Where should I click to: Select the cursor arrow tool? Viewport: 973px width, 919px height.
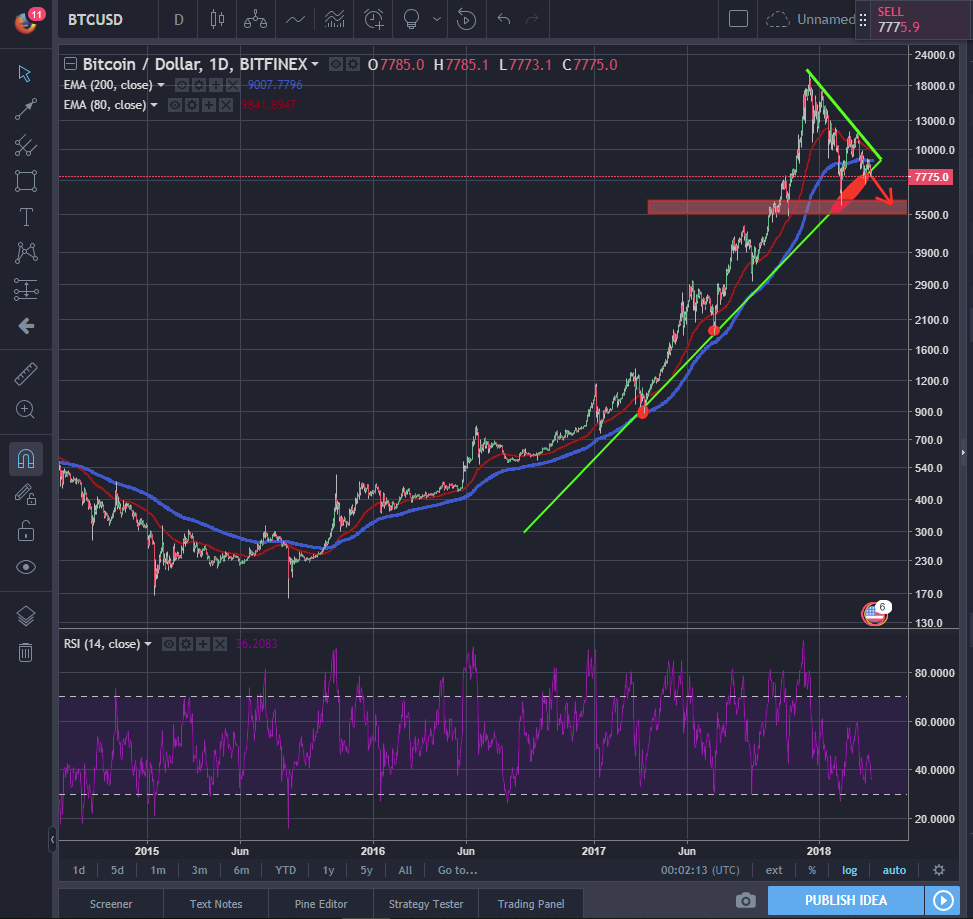click(25, 73)
